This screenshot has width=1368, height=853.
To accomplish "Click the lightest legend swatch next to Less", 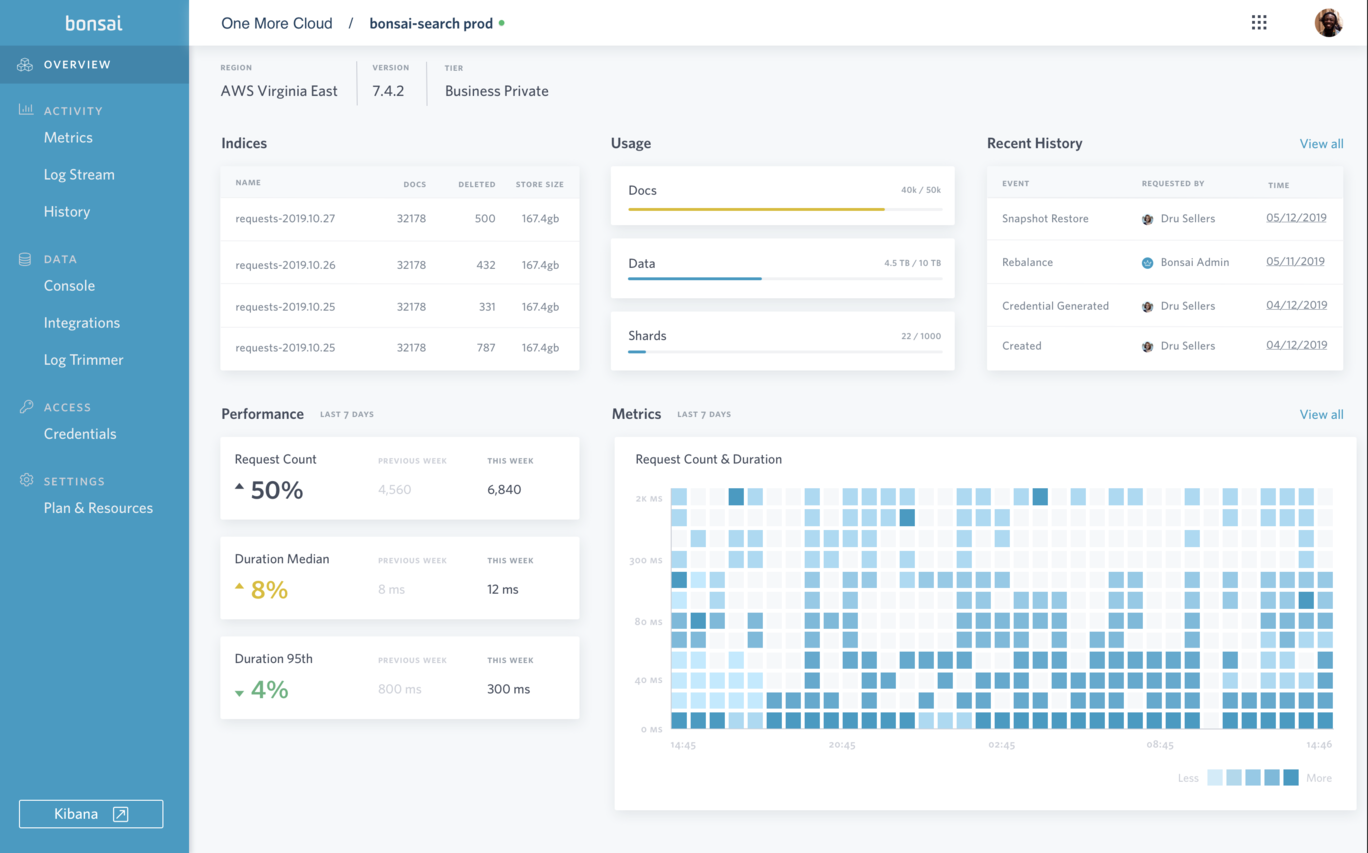I will coord(1215,778).
